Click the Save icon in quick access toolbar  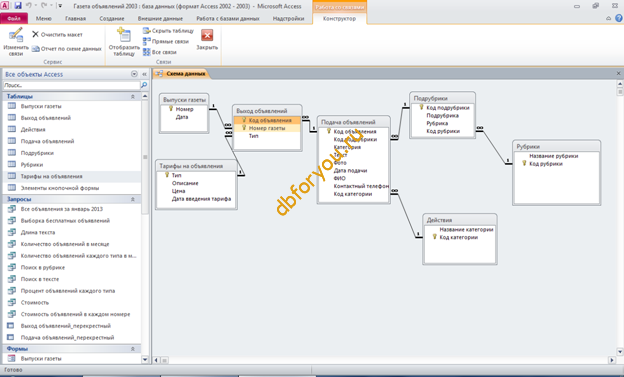(18, 6)
